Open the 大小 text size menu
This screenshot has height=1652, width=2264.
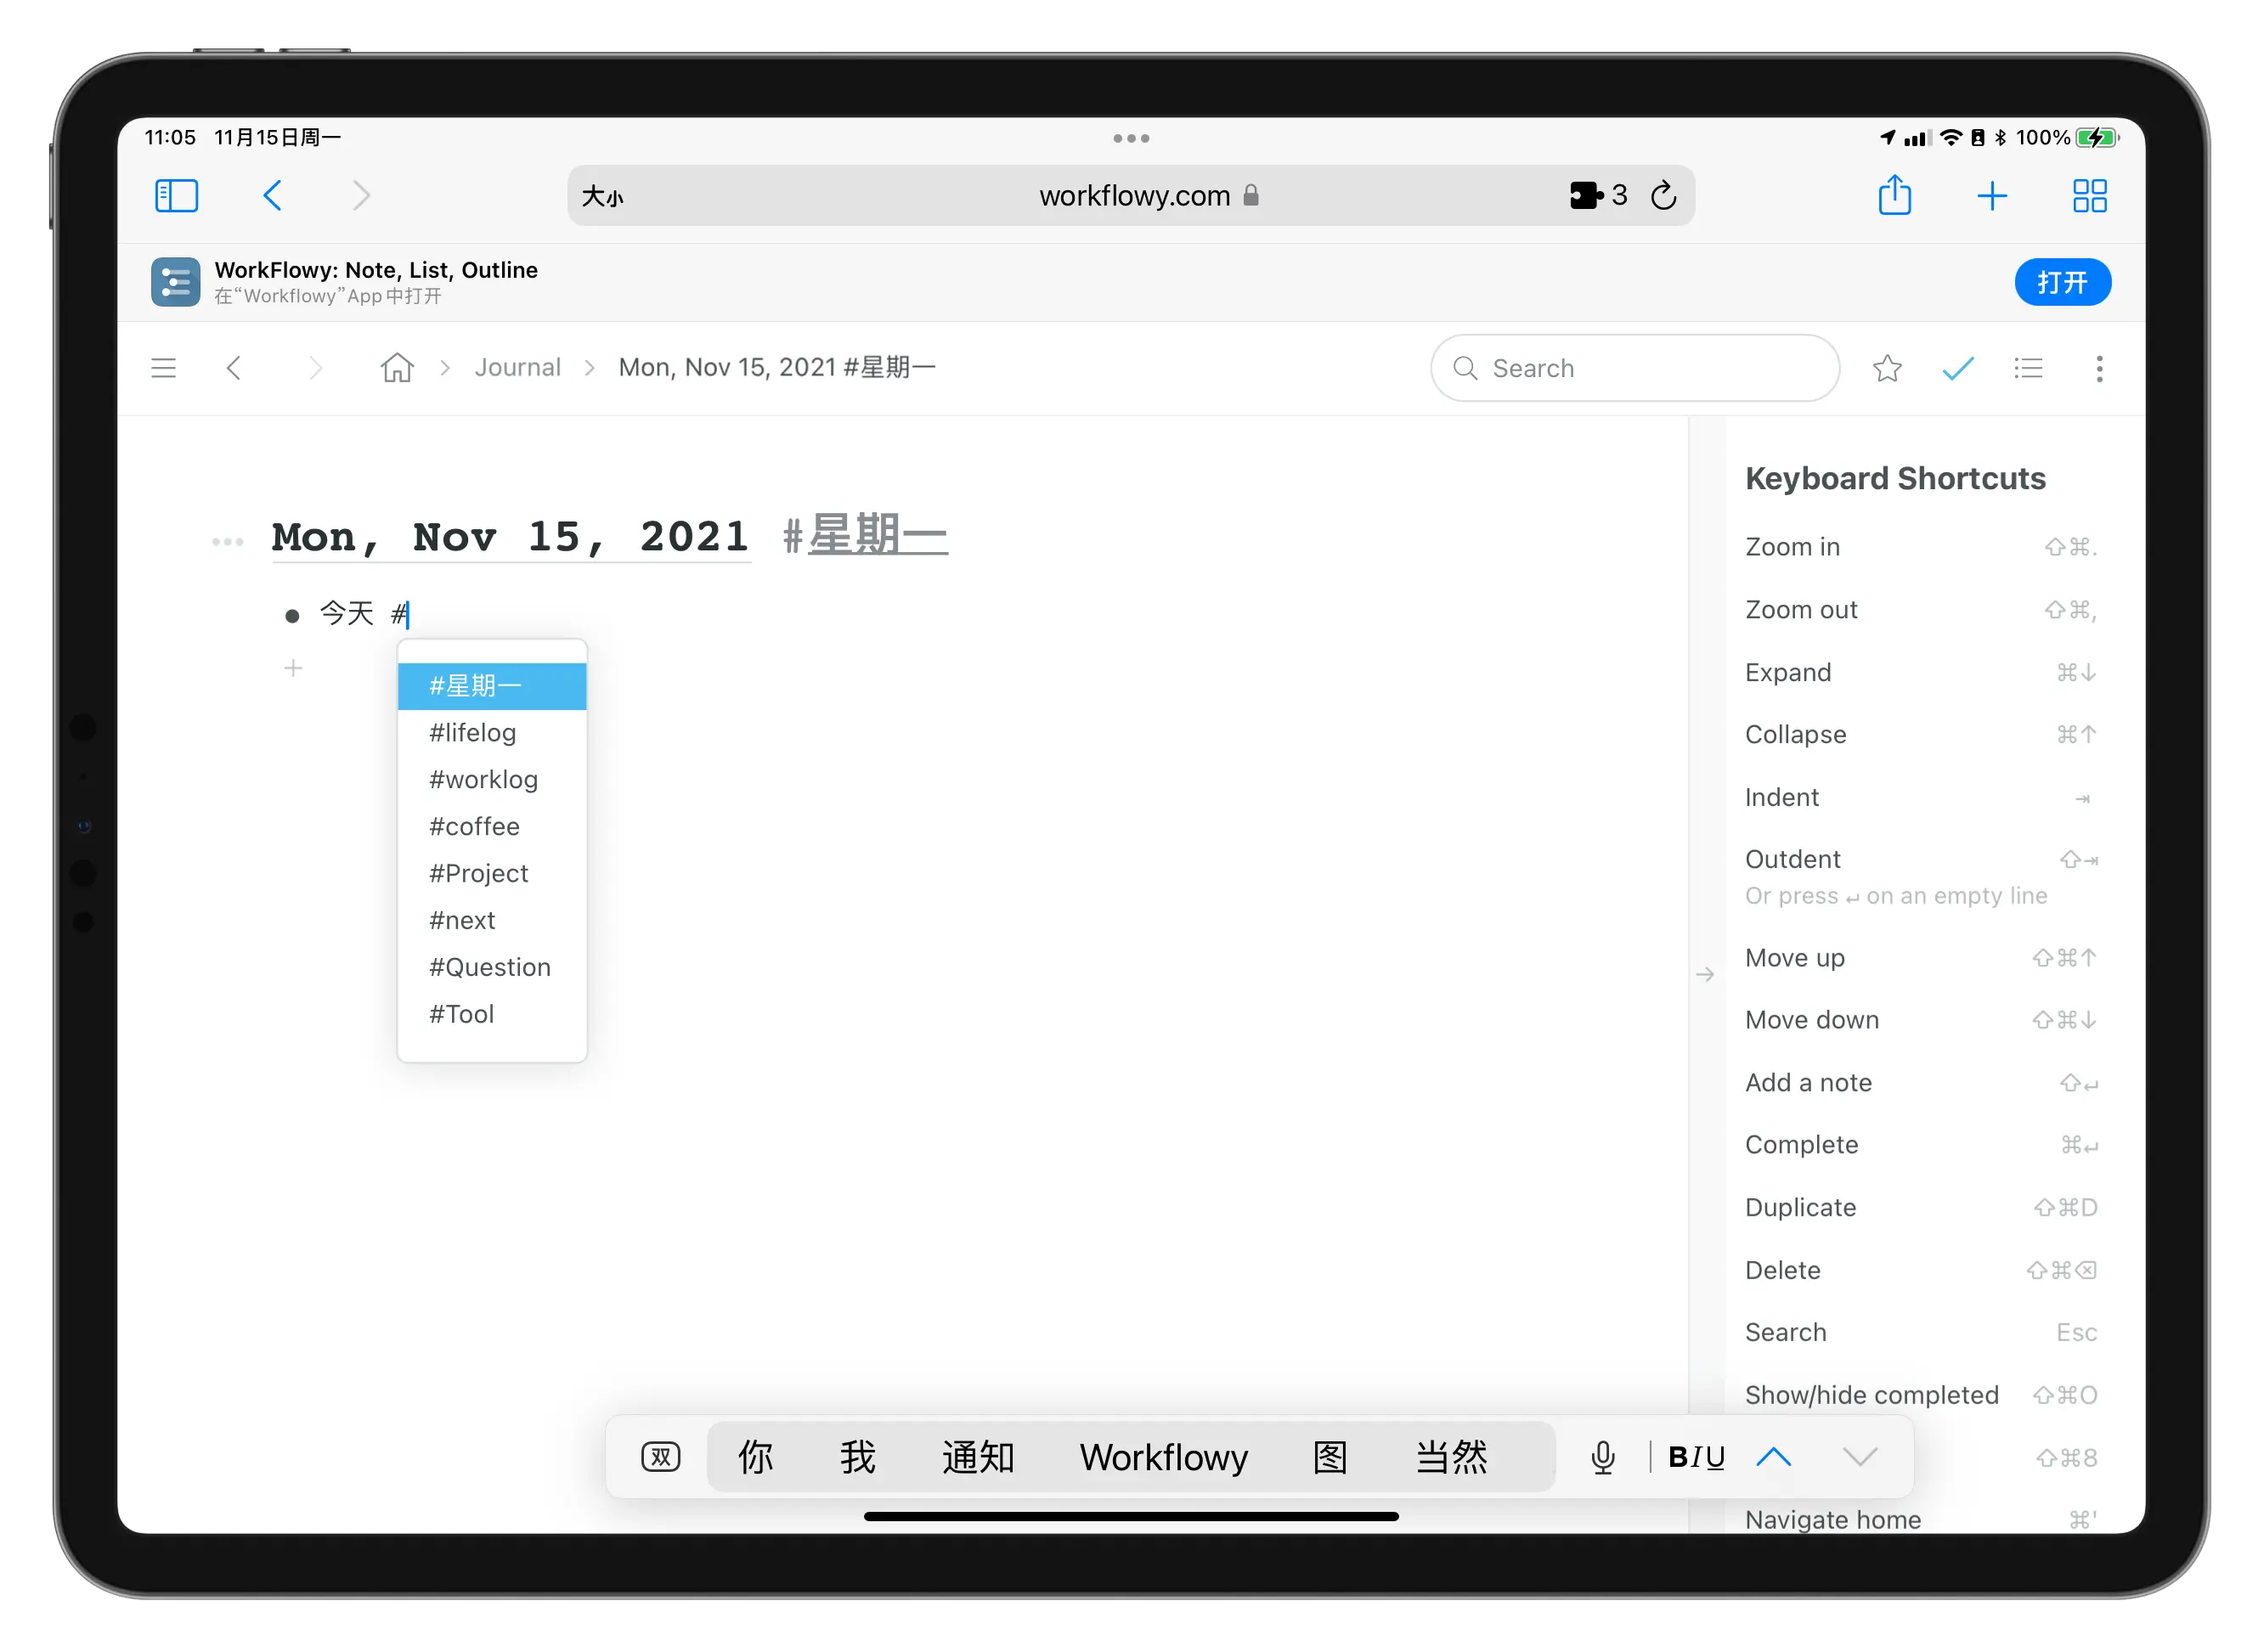[602, 196]
